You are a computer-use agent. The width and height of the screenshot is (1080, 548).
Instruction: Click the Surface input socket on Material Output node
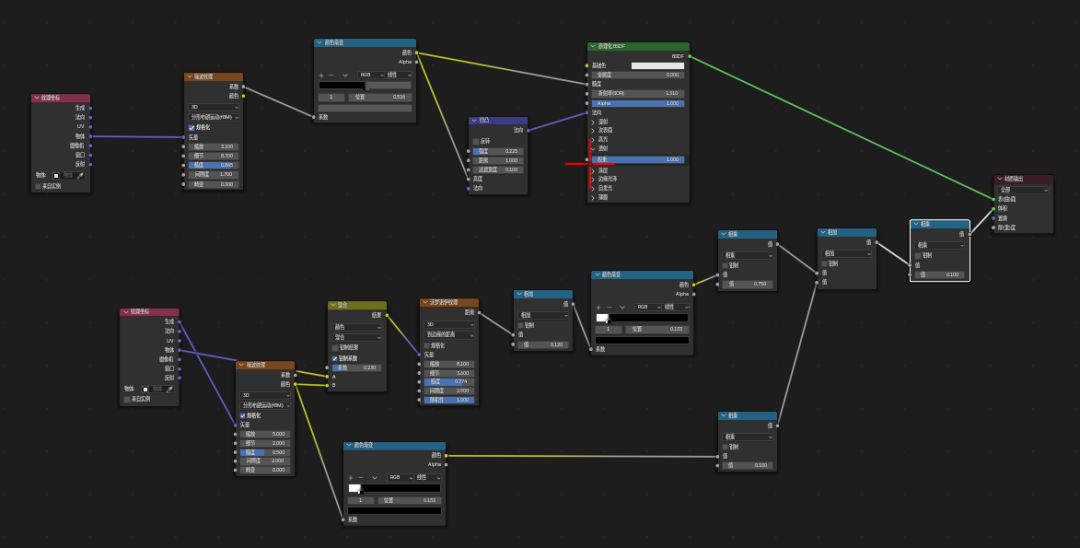[x=993, y=199]
